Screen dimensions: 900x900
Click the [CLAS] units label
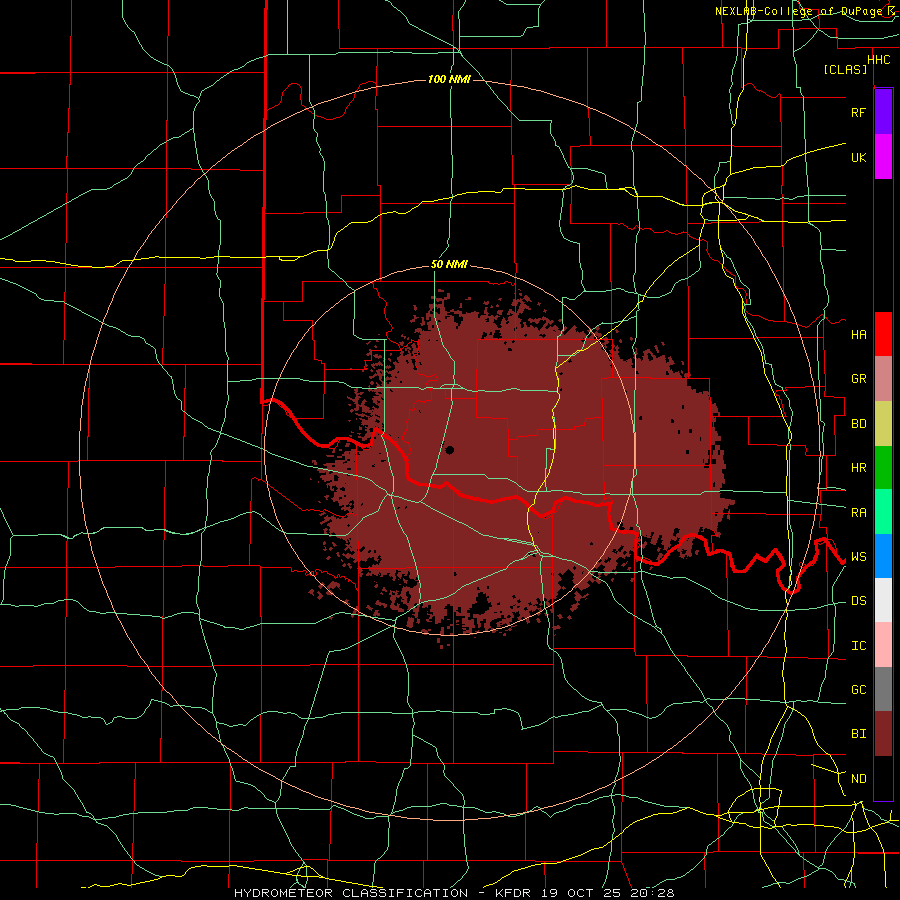point(845,70)
